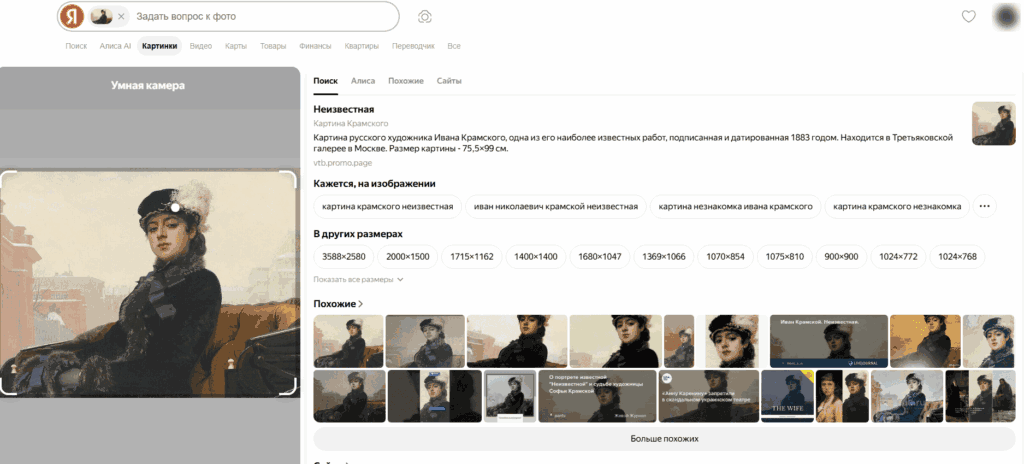Select the Поиск results tab
1024x464 pixels.
(325, 81)
